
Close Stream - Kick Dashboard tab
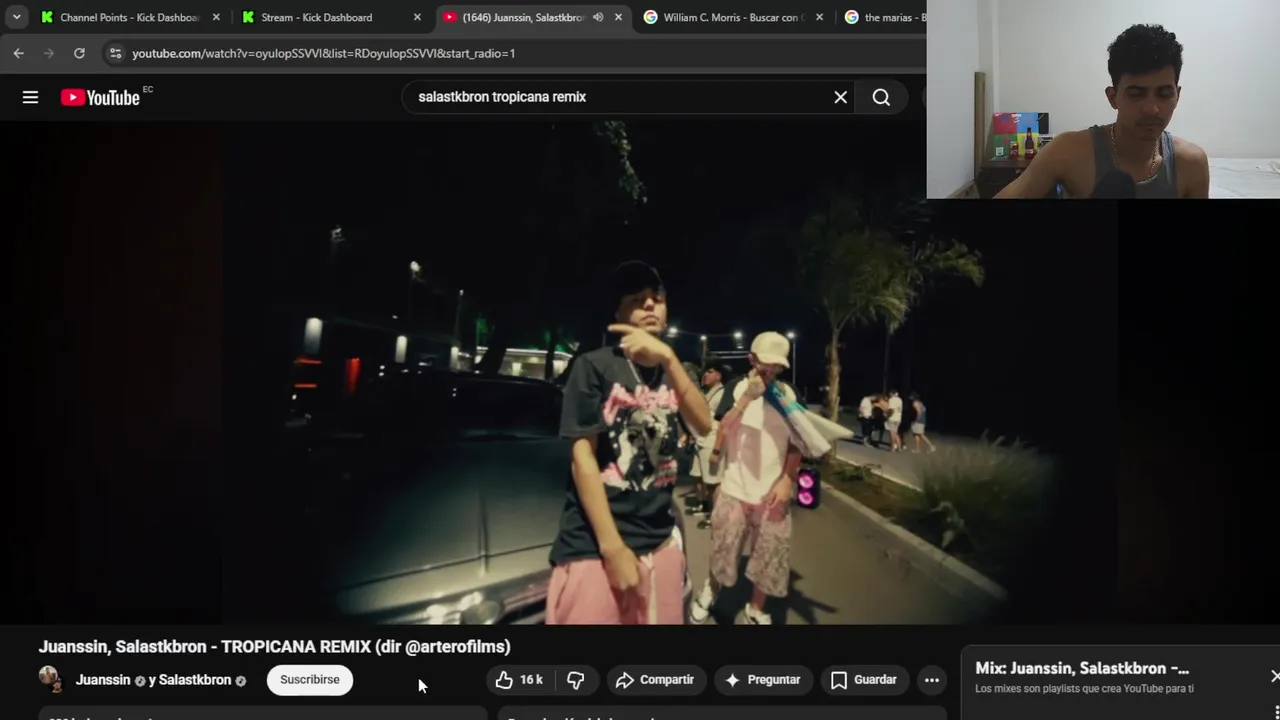coord(417,17)
